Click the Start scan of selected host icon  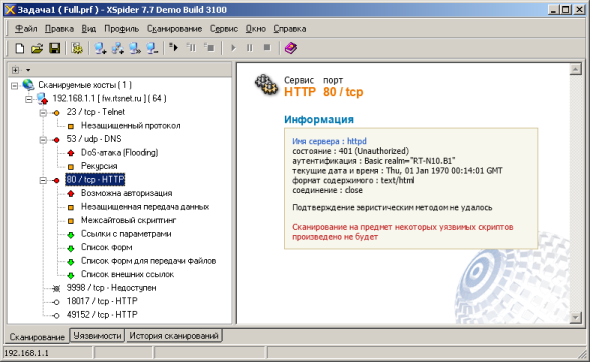pyautogui.click(x=173, y=47)
